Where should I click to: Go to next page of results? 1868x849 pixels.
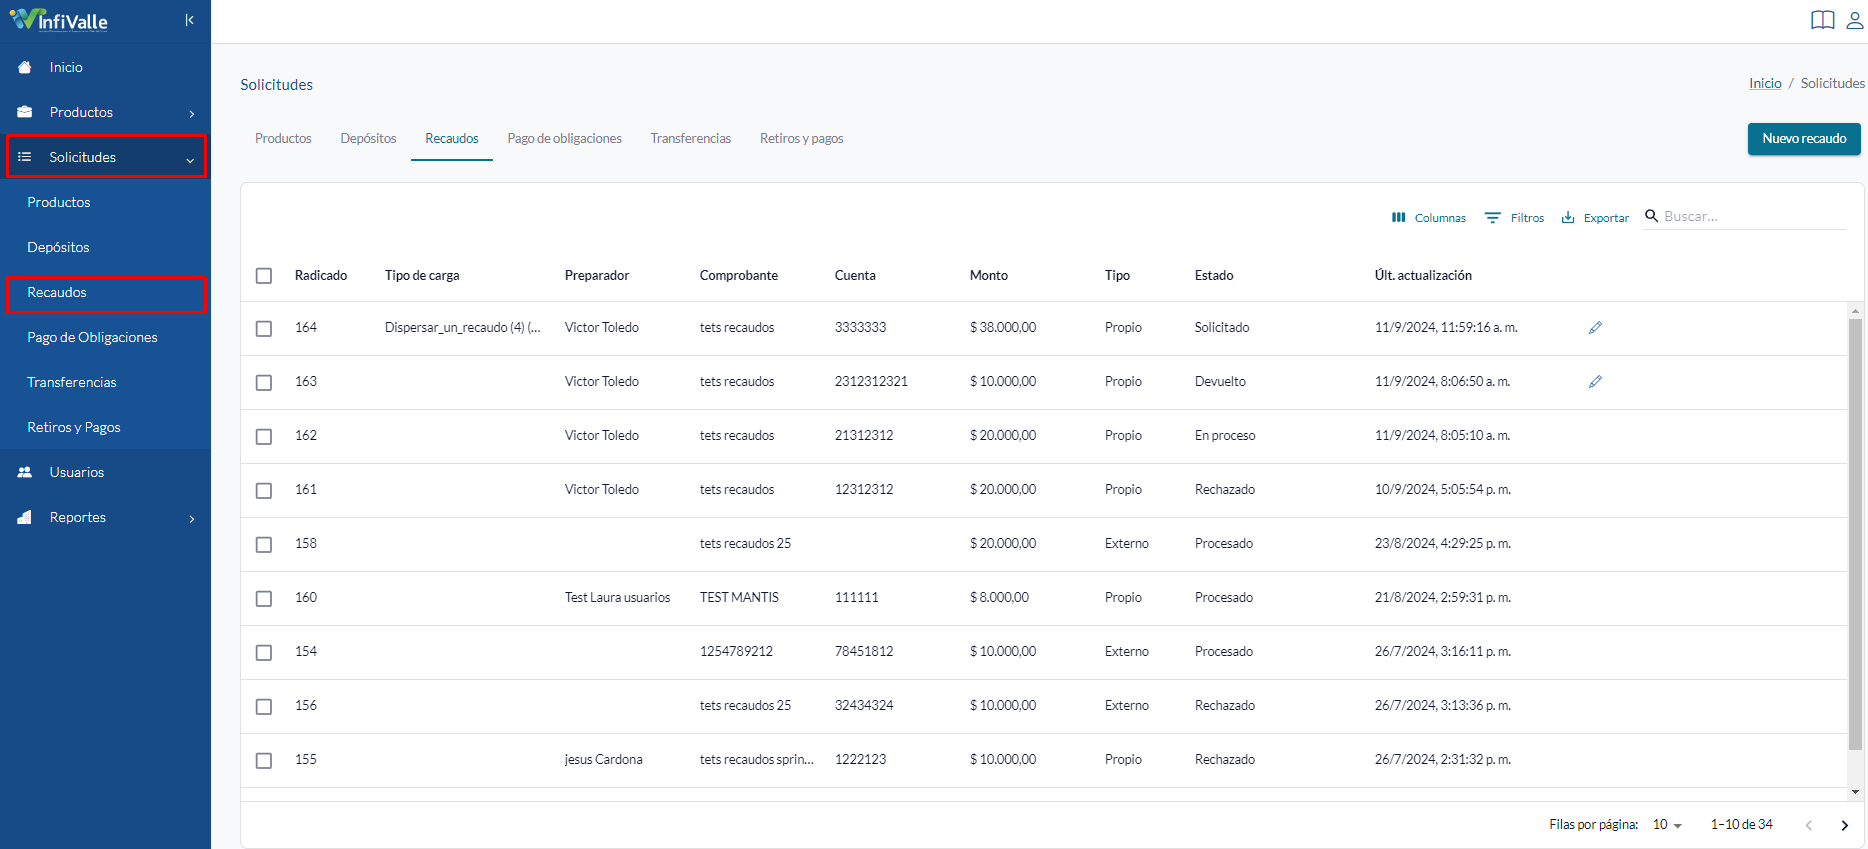(x=1844, y=825)
